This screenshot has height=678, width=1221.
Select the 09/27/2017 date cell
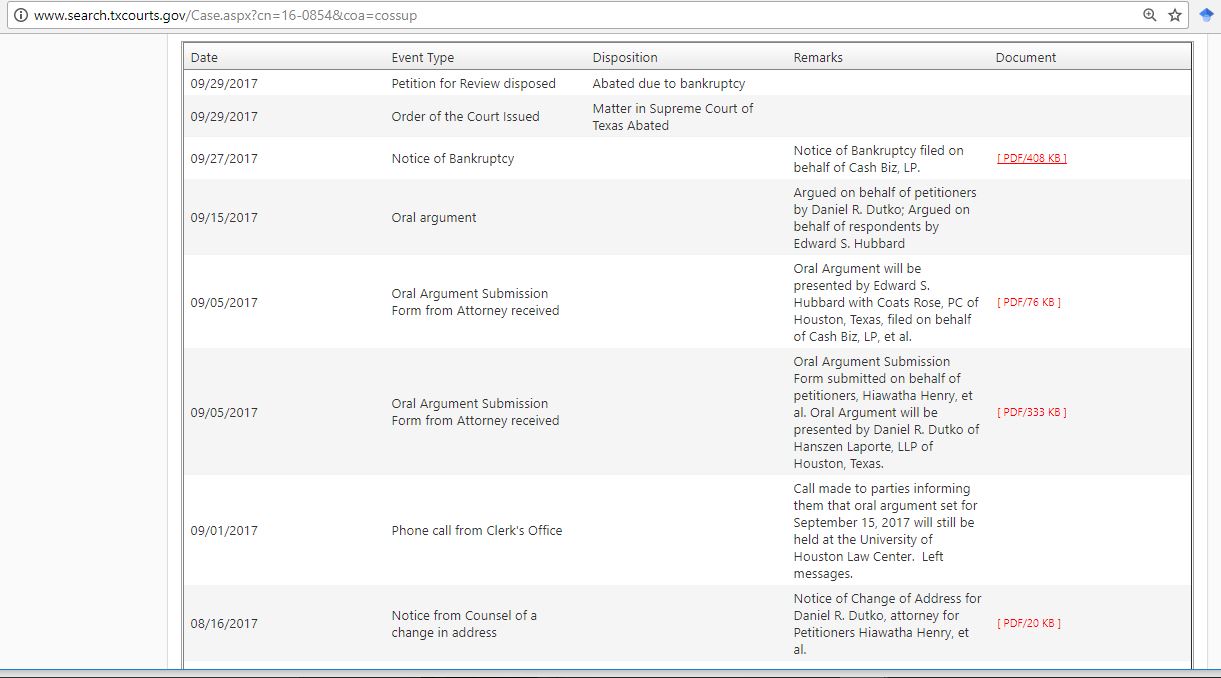(224, 158)
